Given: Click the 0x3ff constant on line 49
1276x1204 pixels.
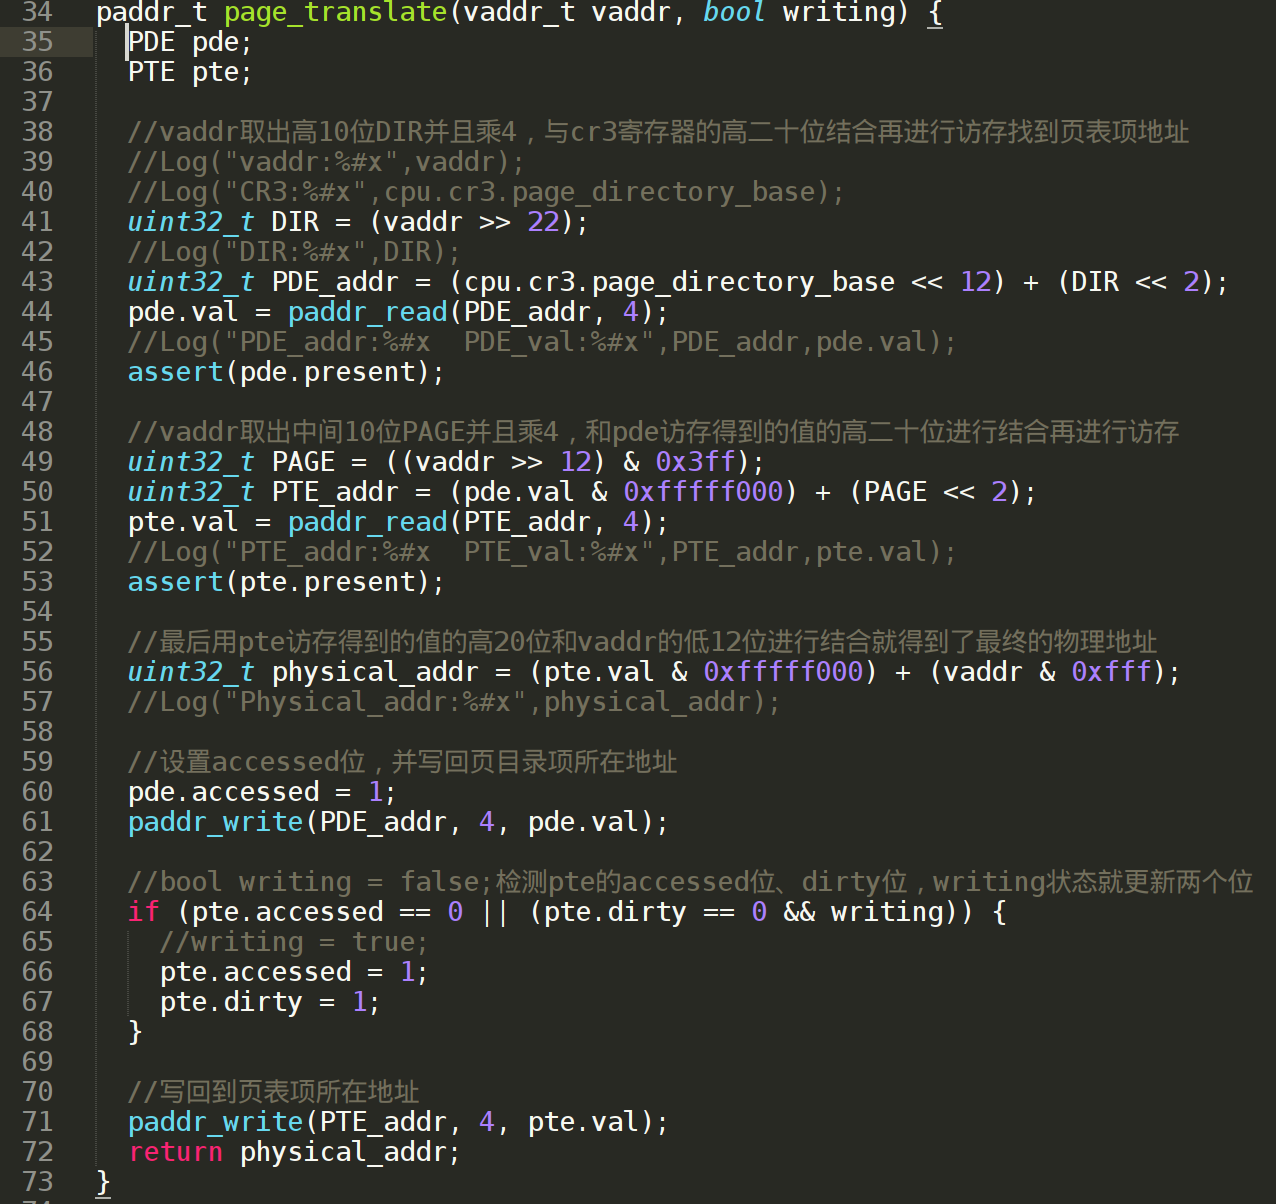Looking at the screenshot, I should tap(695, 462).
